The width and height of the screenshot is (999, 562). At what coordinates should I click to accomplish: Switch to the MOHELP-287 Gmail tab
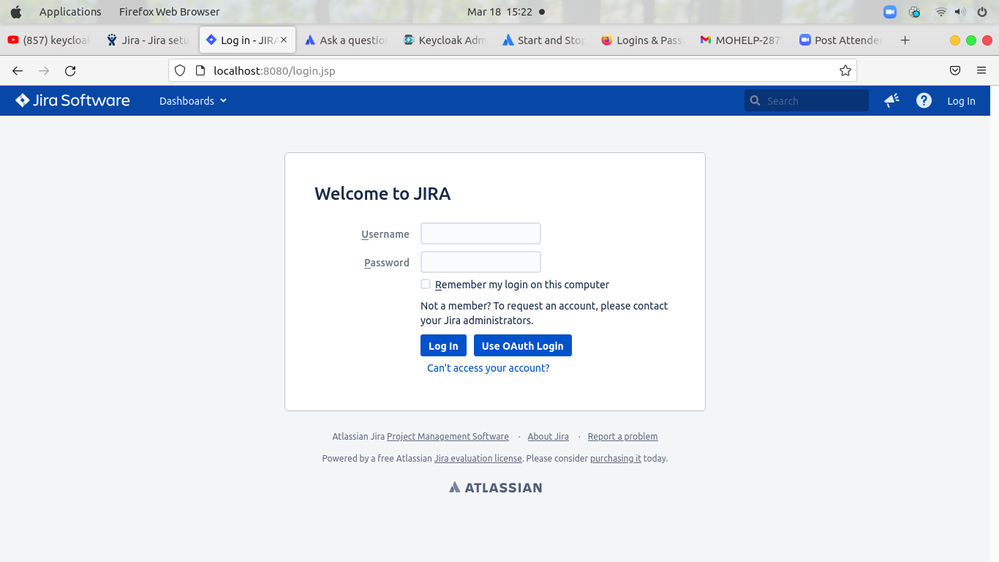point(741,40)
